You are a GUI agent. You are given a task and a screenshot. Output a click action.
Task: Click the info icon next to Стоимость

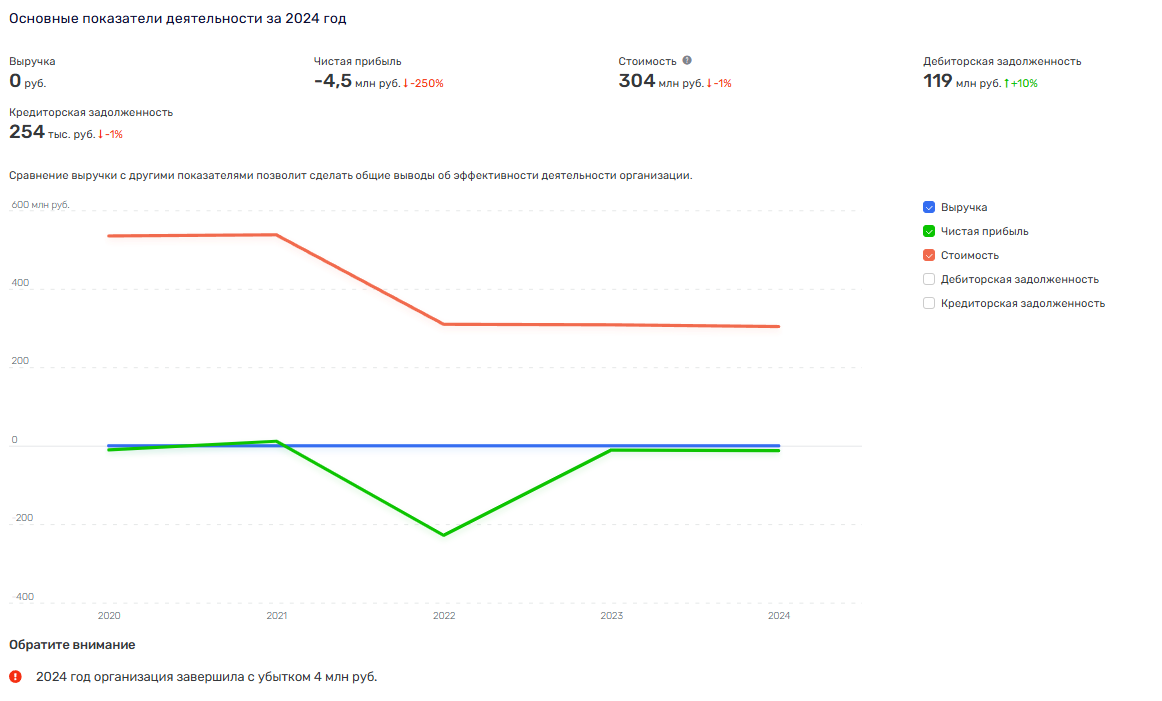tap(687, 61)
